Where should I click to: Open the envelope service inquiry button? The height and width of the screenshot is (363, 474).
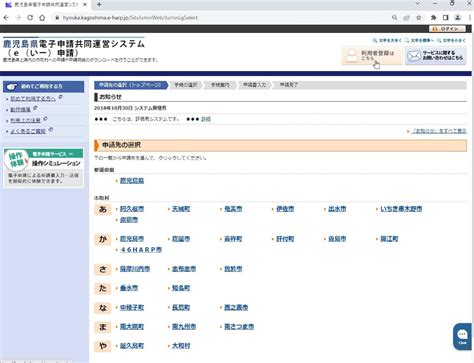(436, 56)
